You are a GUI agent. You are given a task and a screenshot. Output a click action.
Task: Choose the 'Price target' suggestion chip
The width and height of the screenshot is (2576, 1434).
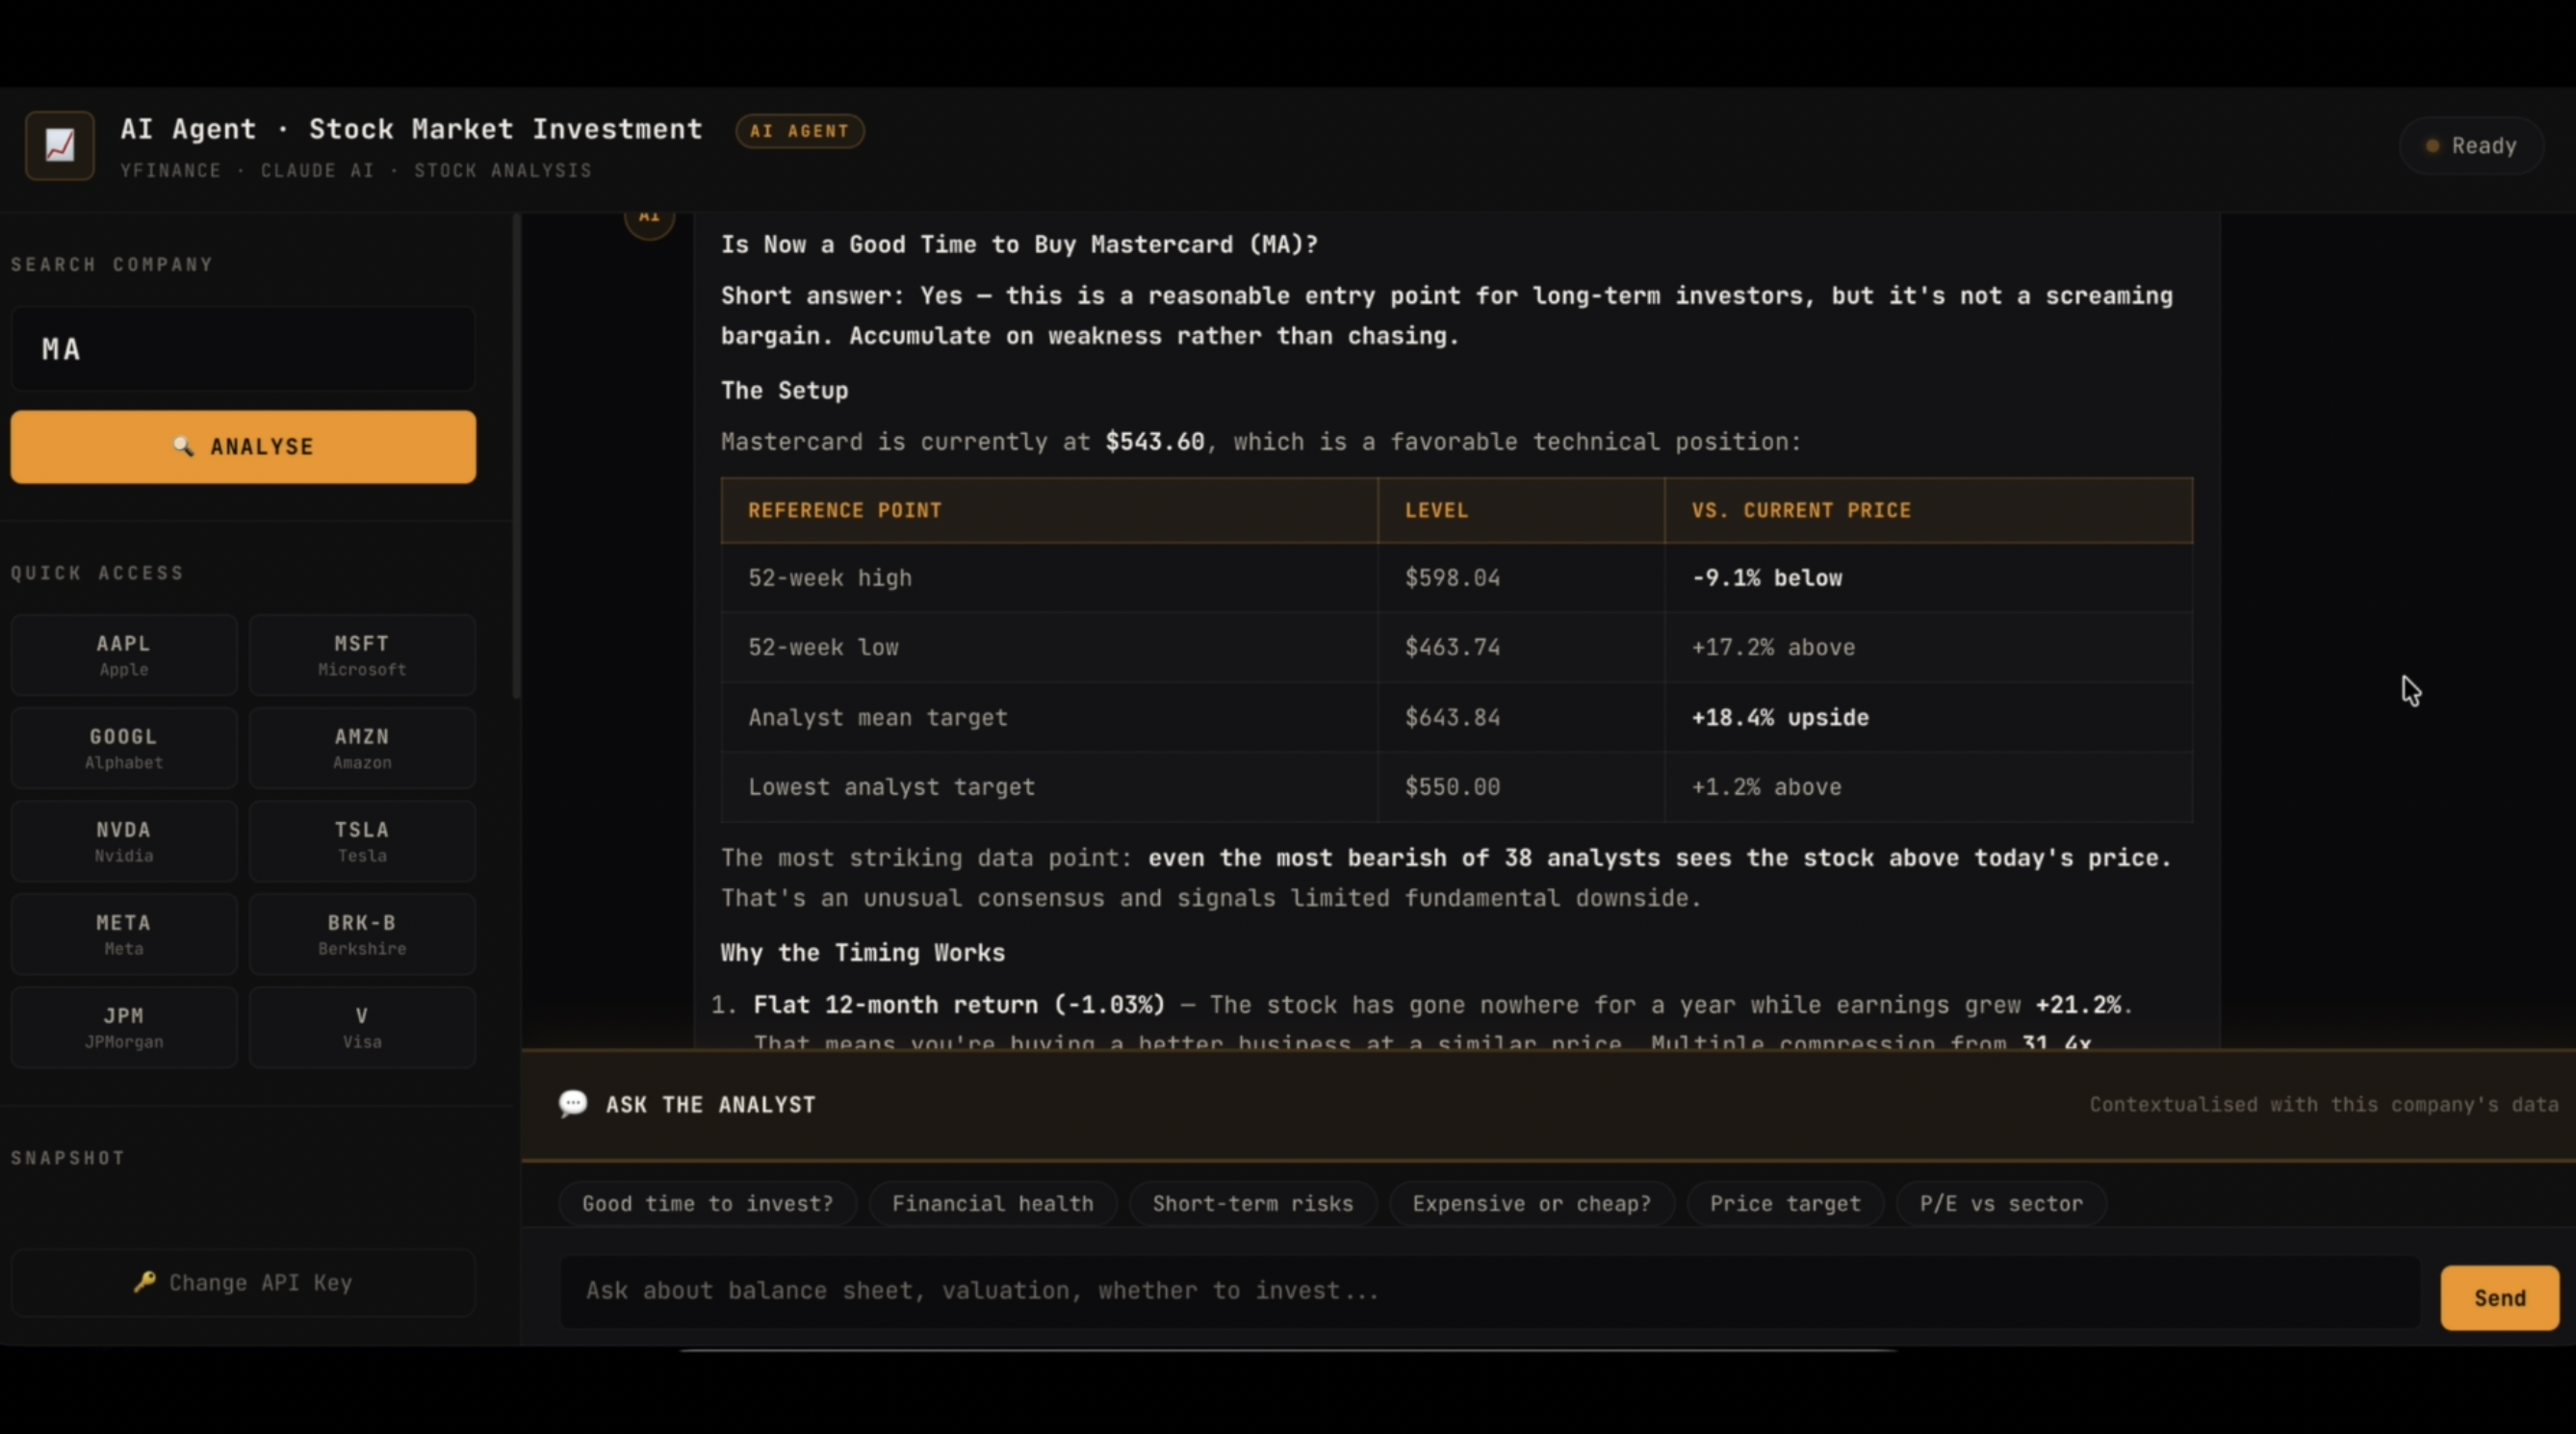click(x=1785, y=1204)
